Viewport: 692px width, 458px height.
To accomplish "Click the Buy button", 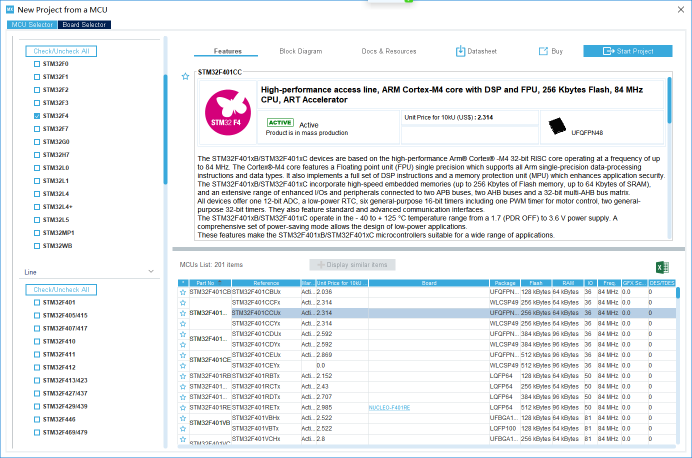I will pyautogui.click(x=551, y=51).
